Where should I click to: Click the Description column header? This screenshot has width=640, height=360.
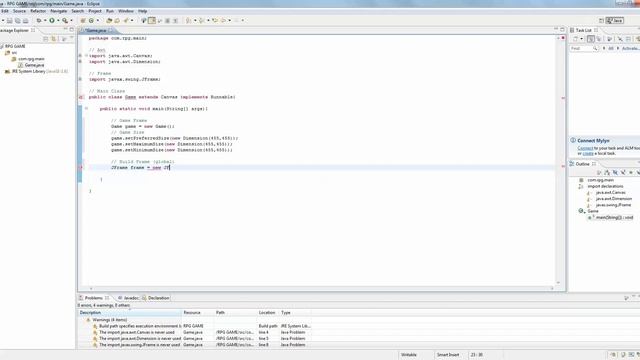130,313
